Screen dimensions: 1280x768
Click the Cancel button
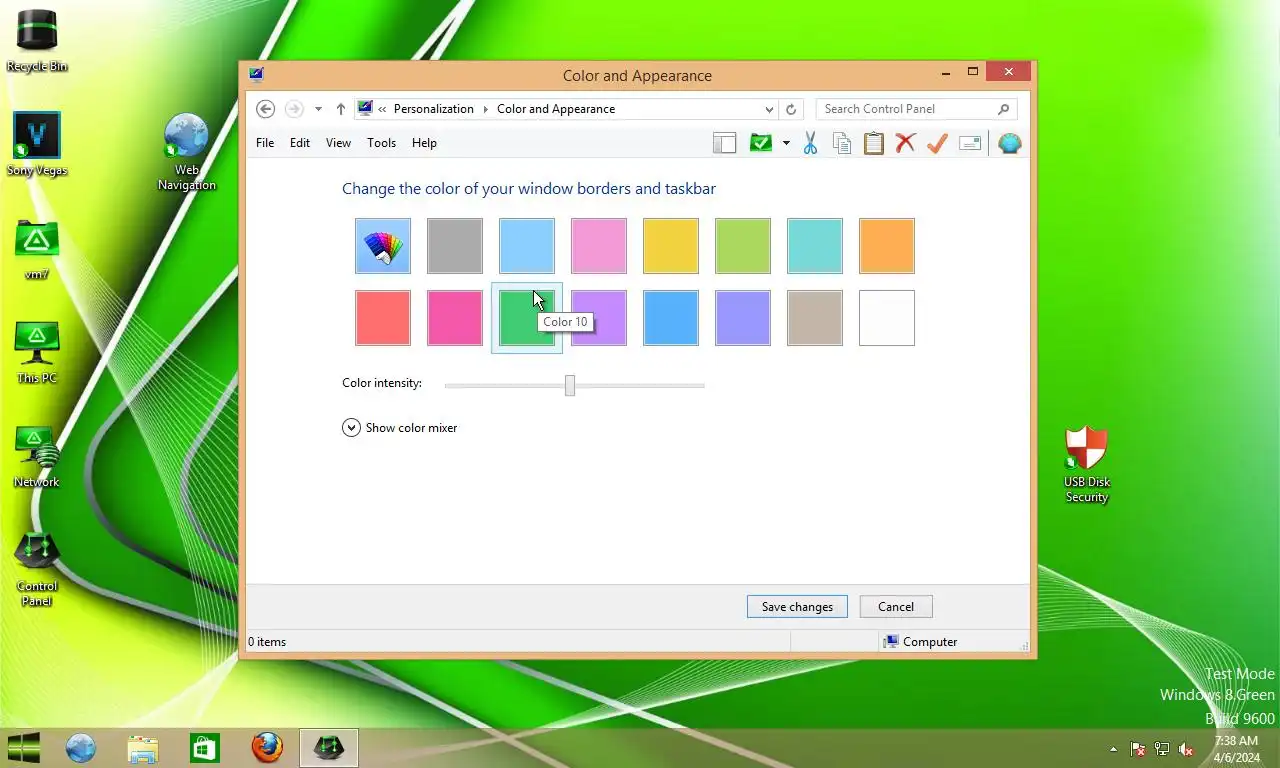pyautogui.click(x=896, y=607)
